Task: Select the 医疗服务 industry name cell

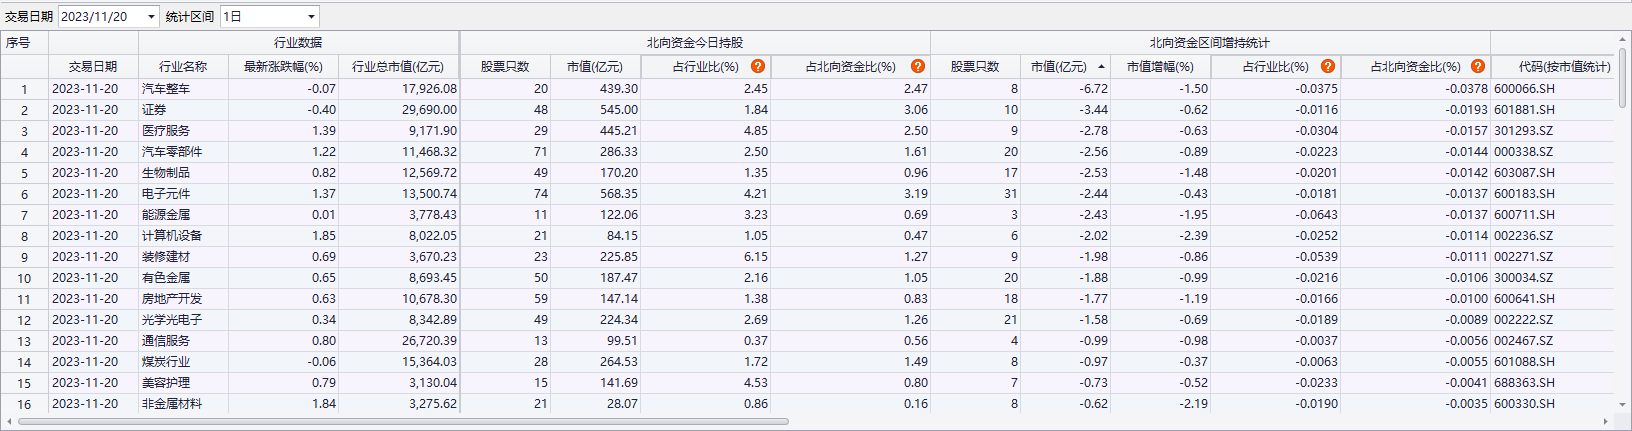Action: tap(166, 131)
